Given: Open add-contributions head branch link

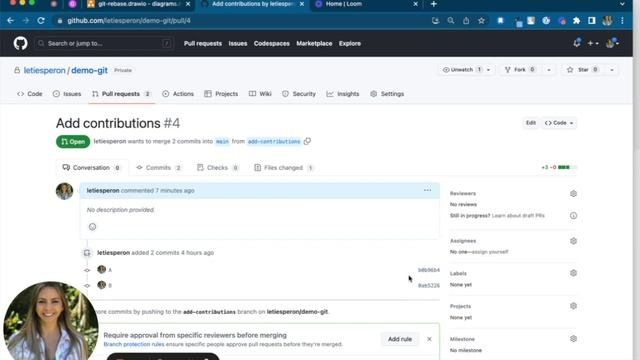Looking at the screenshot, I should pyautogui.click(x=274, y=141).
